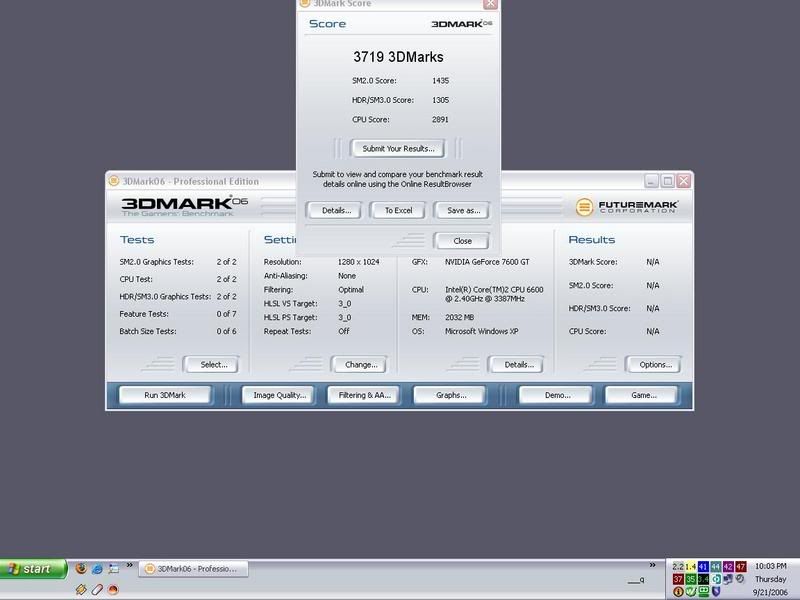The height and width of the screenshot is (600, 800).
Task: Click Select under the Tests section
Action: pyautogui.click(x=212, y=364)
